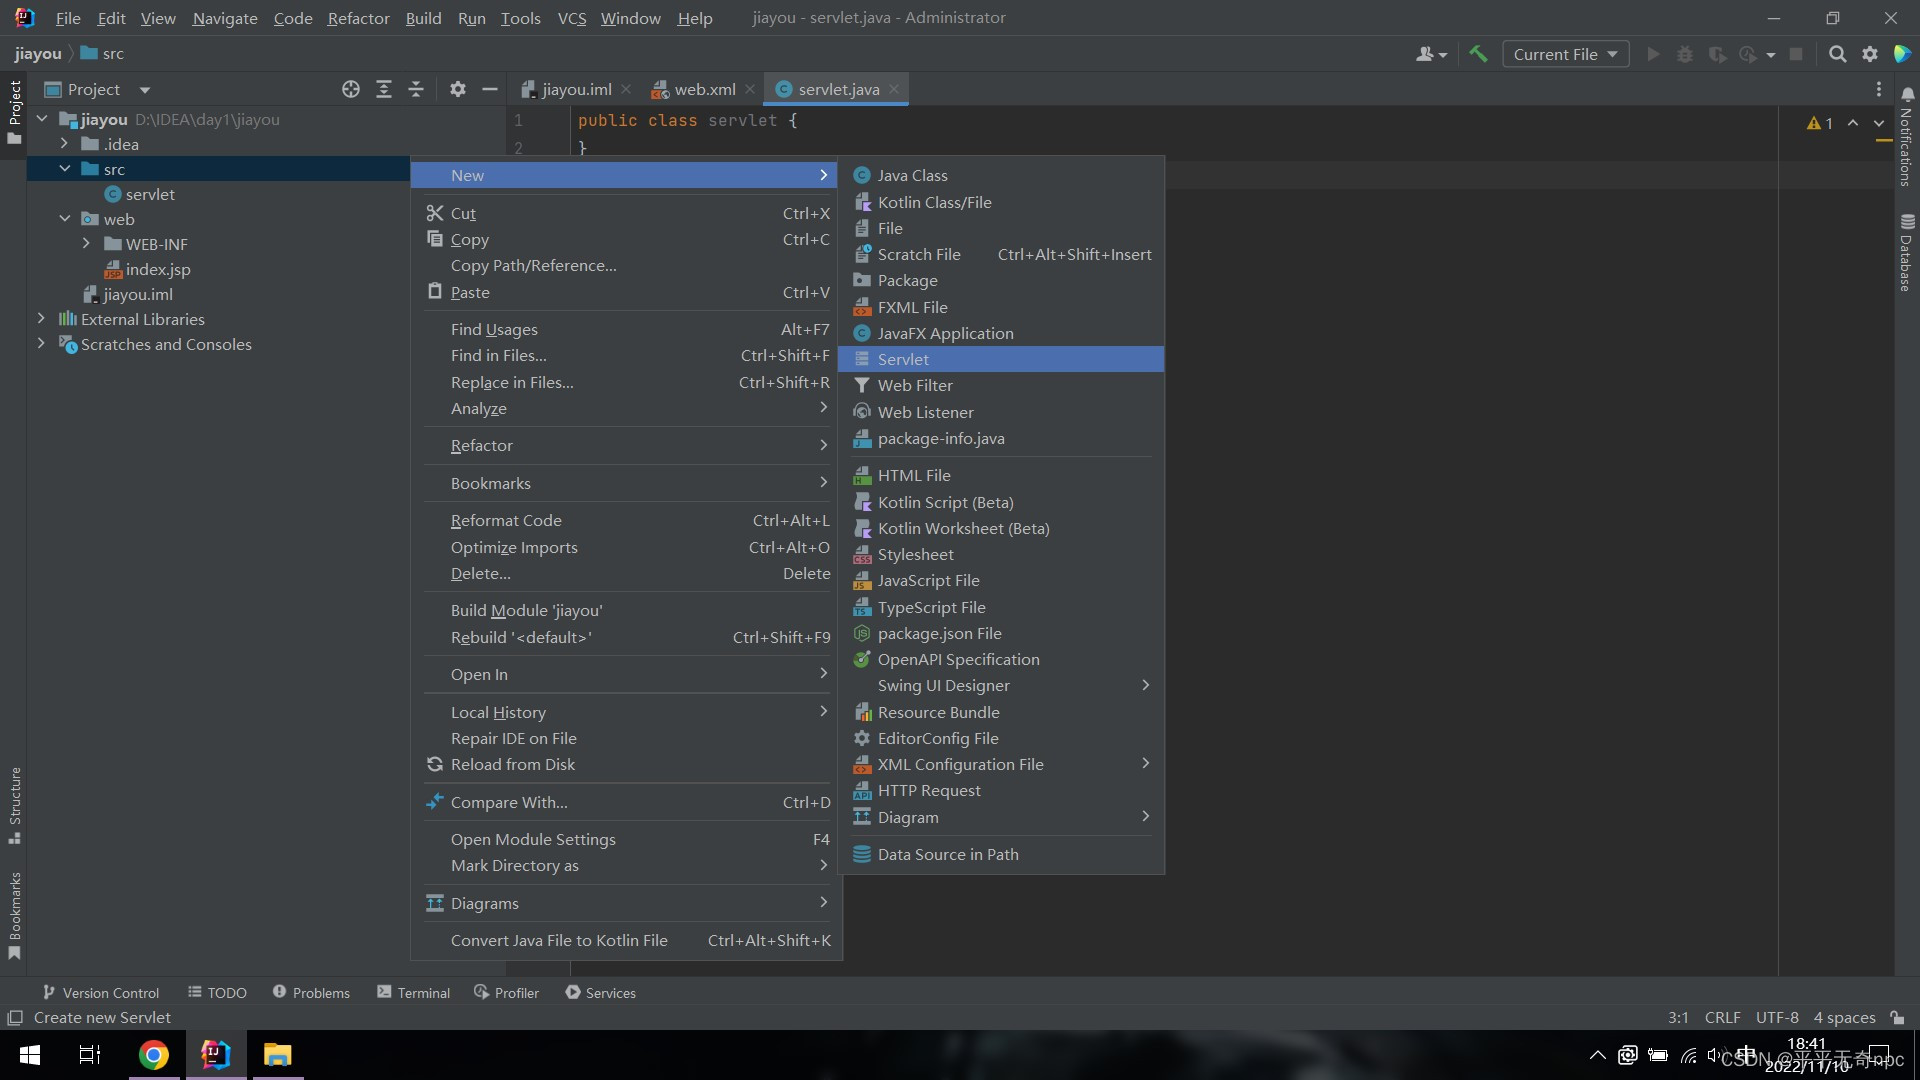This screenshot has height=1080, width=1920.
Task: Expand the External Libraries tree node
Action: [x=42, y=318]
